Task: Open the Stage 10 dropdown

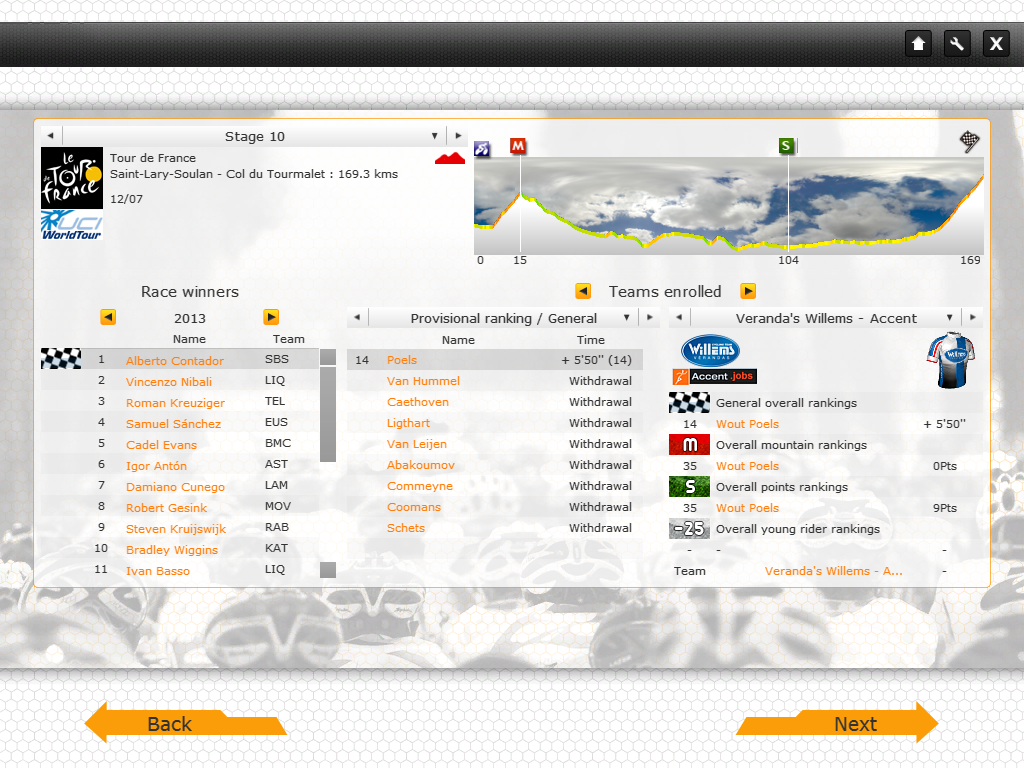Action: [x=434, y=136]
